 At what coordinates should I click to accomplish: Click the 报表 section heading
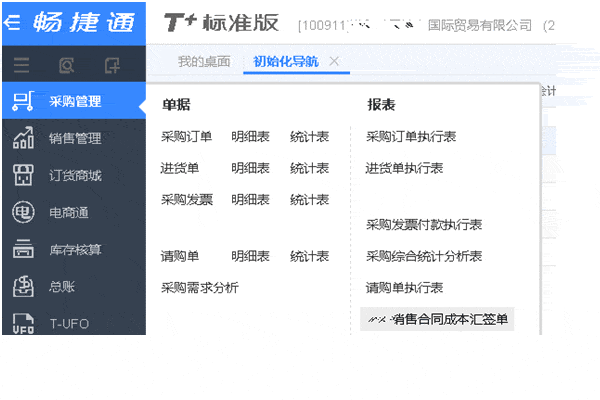pos(381,104)
